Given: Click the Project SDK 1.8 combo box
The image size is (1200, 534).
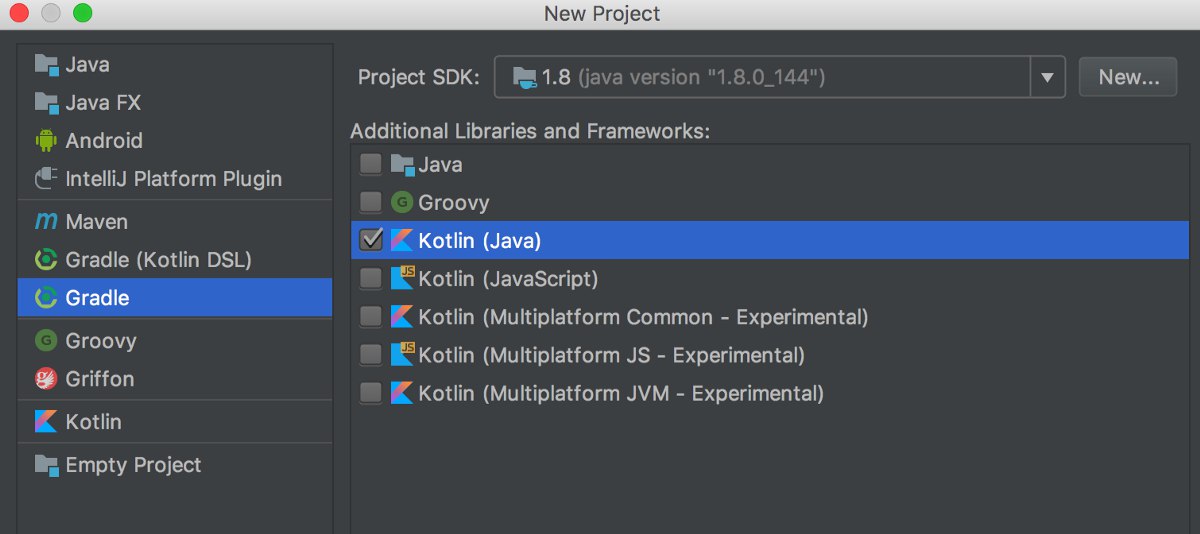Looking at the screenshot, I should tap(779, 77).
